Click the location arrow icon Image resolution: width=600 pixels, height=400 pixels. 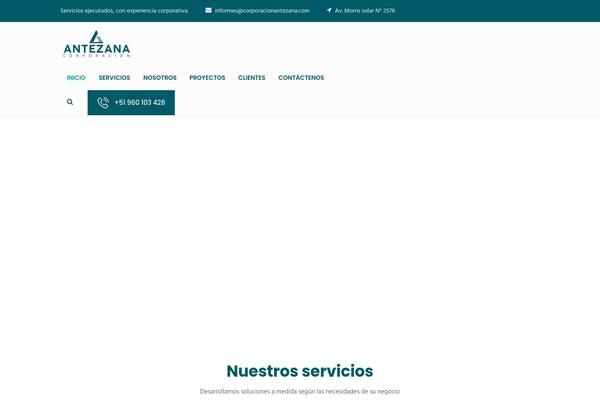coord(329,10)
